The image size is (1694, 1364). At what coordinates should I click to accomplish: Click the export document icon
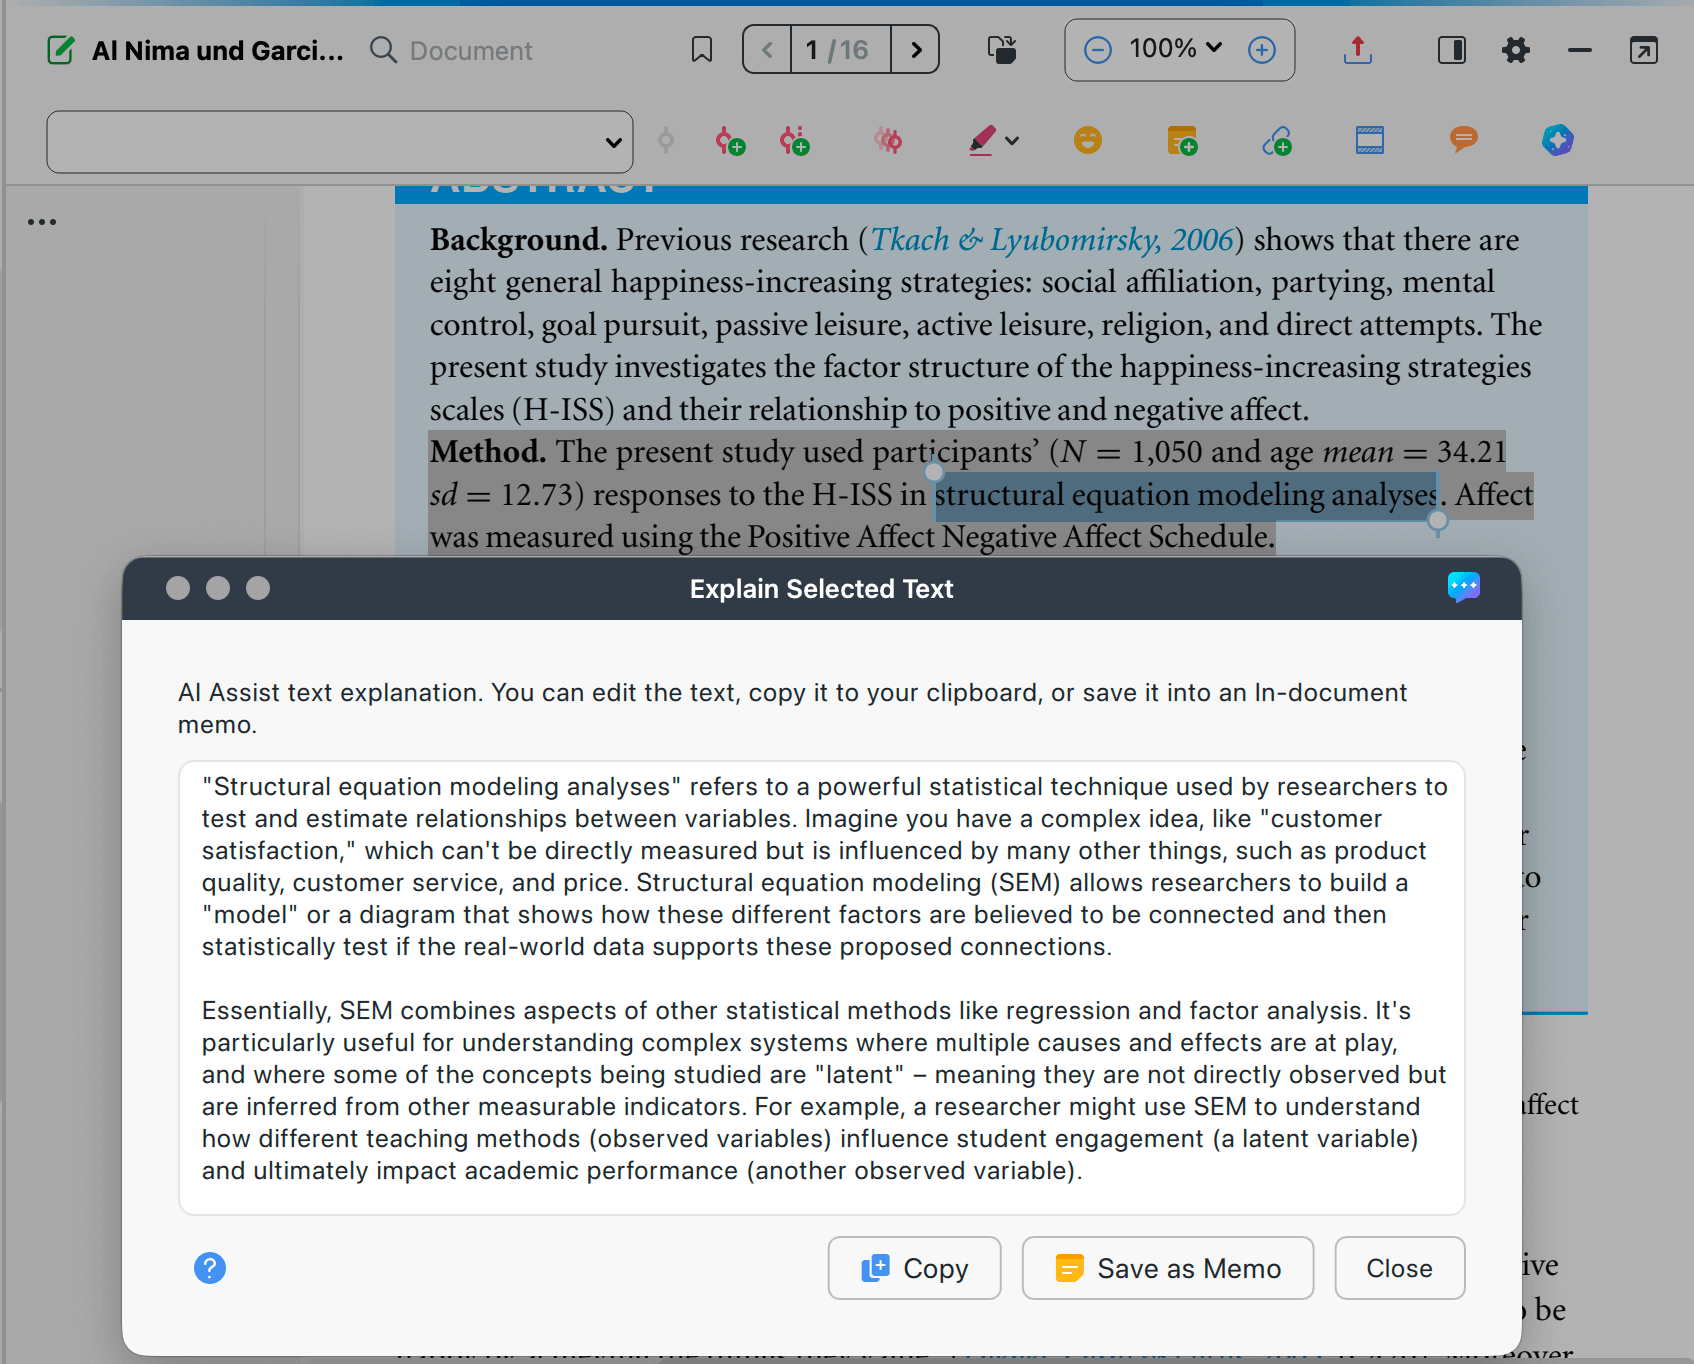coord(1357,50)
